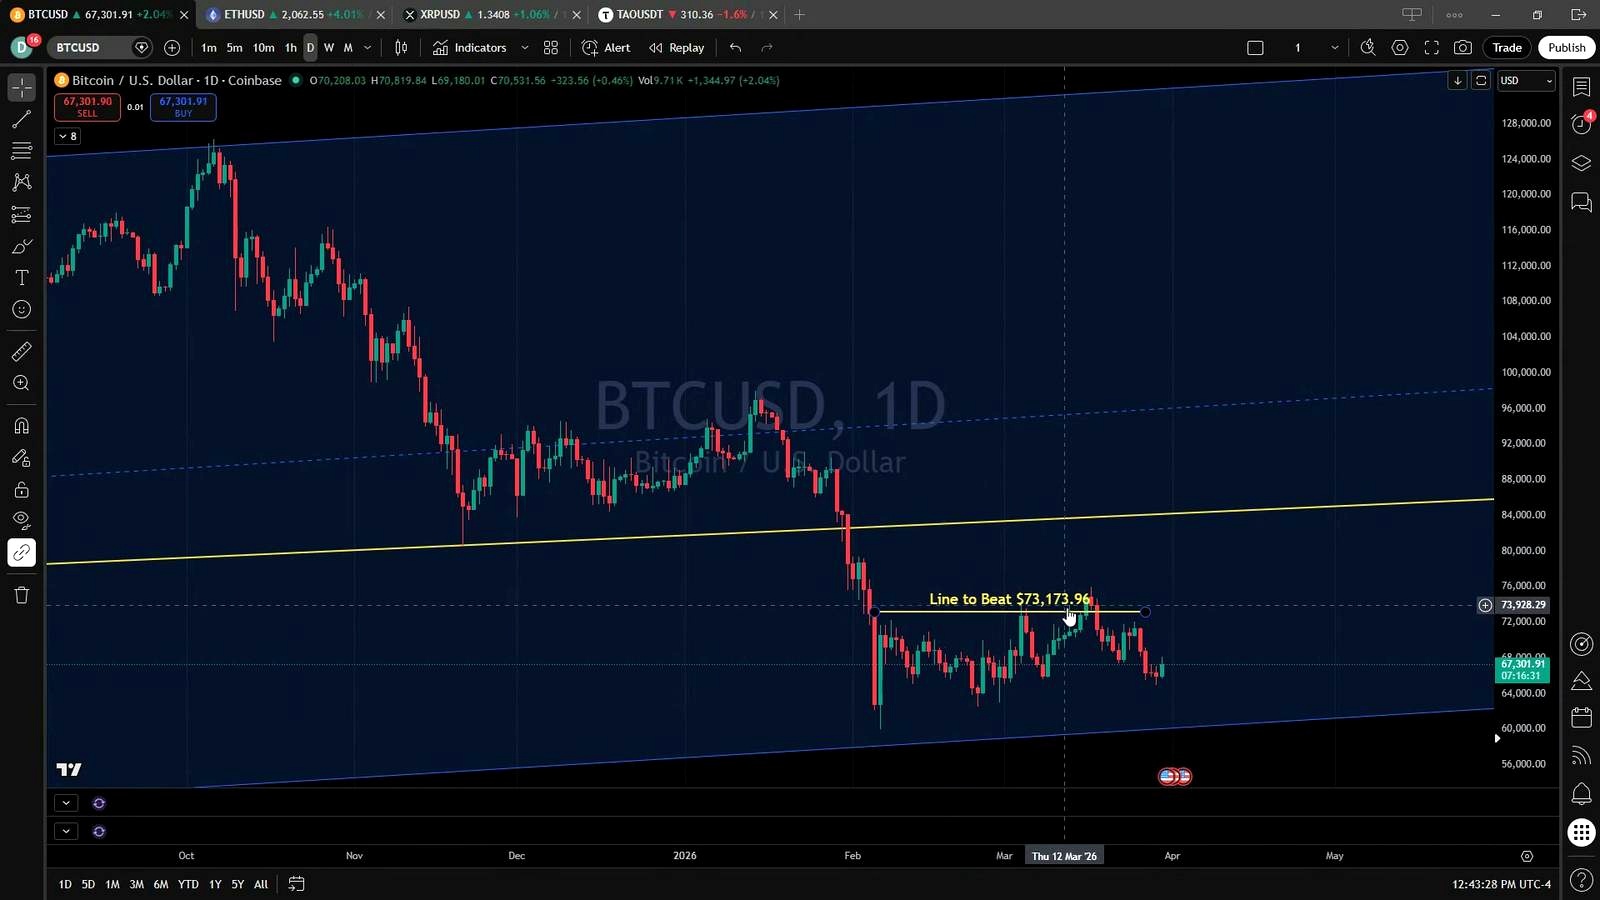Open the go to date calendar icon
Viewport: 1600px width, 900px height.
[296, 884]
